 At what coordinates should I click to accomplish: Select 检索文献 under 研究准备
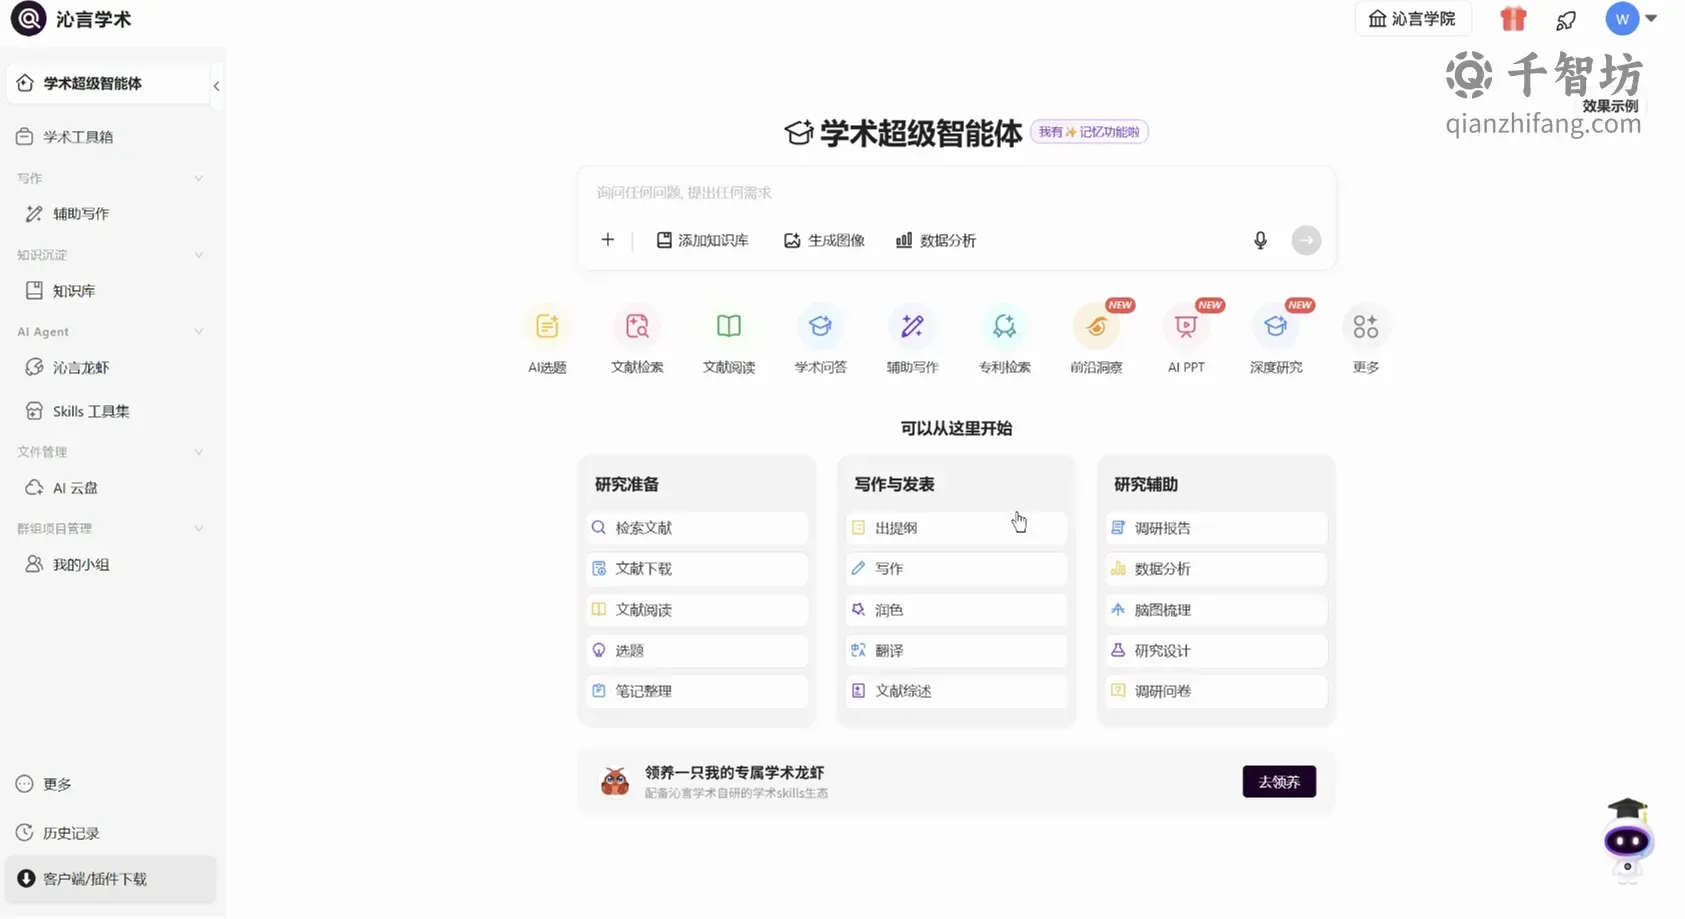click(697, 528)
